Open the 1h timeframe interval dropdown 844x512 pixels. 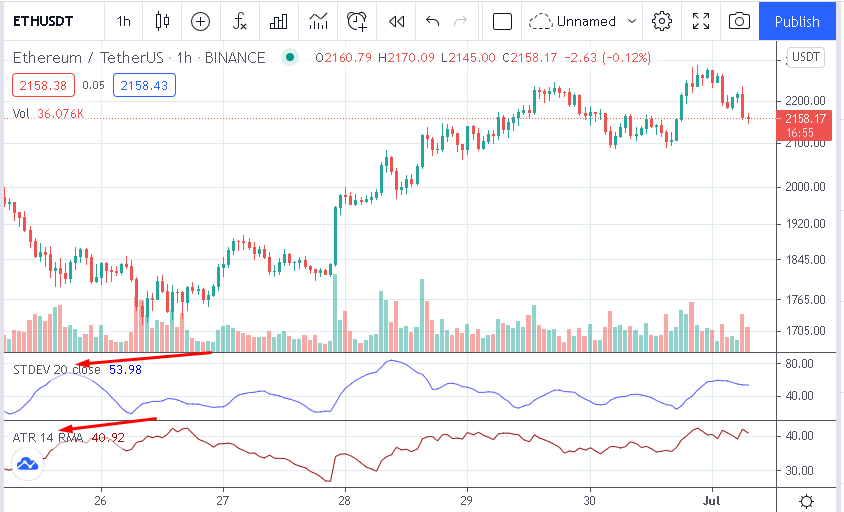tap(124, 21)
